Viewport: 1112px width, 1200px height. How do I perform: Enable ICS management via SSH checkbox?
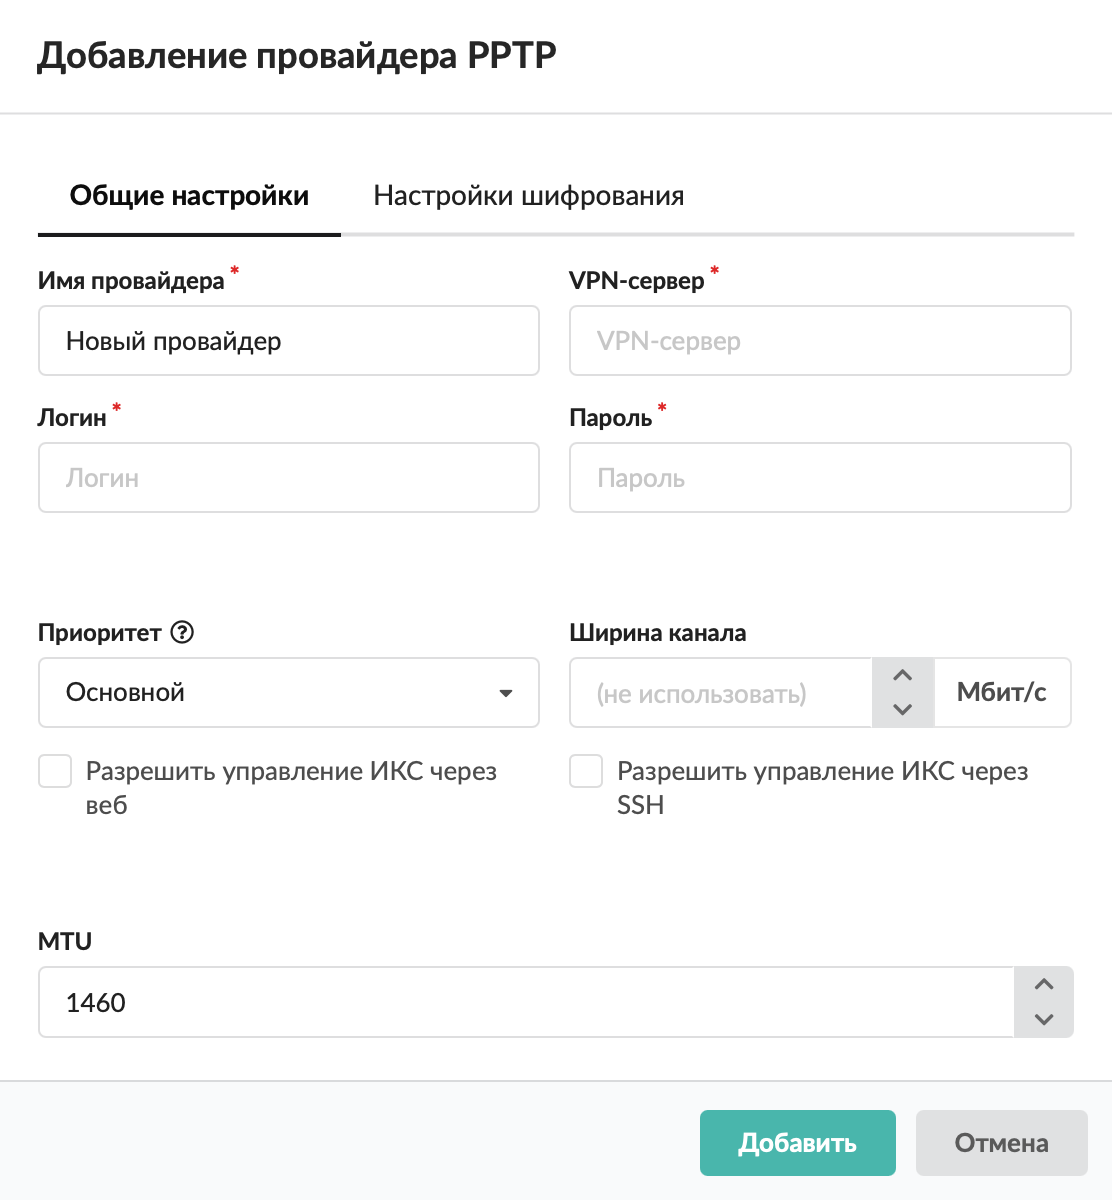(586, 772)
